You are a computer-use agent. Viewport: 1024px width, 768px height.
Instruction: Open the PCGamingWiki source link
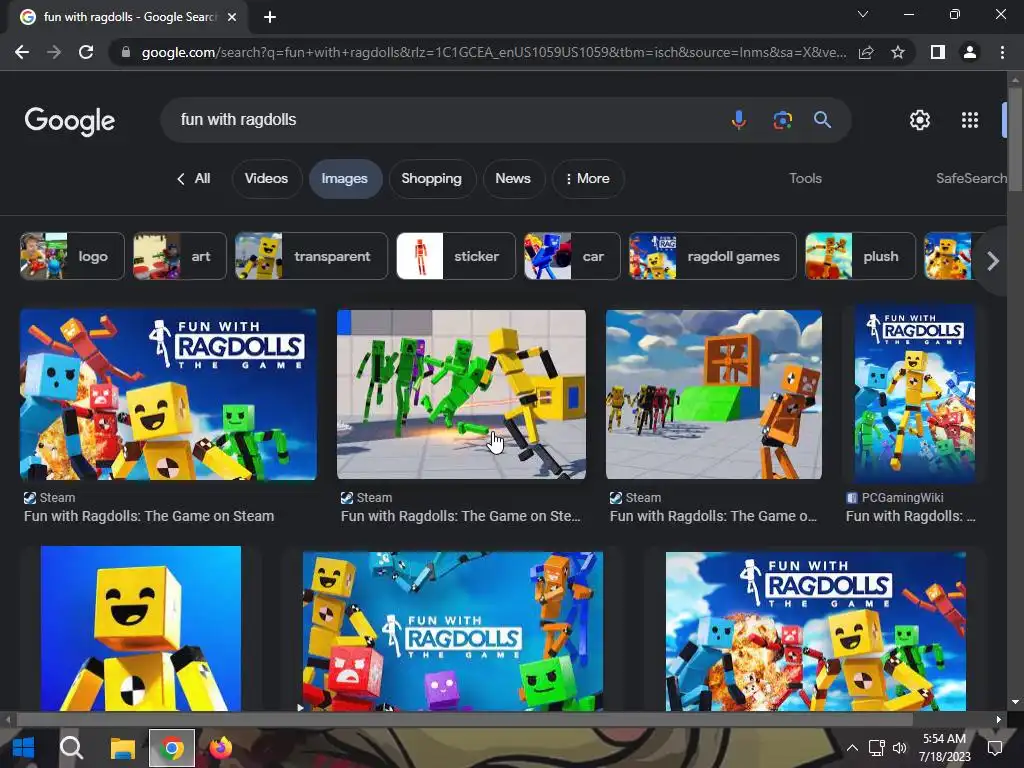(895, 498)
